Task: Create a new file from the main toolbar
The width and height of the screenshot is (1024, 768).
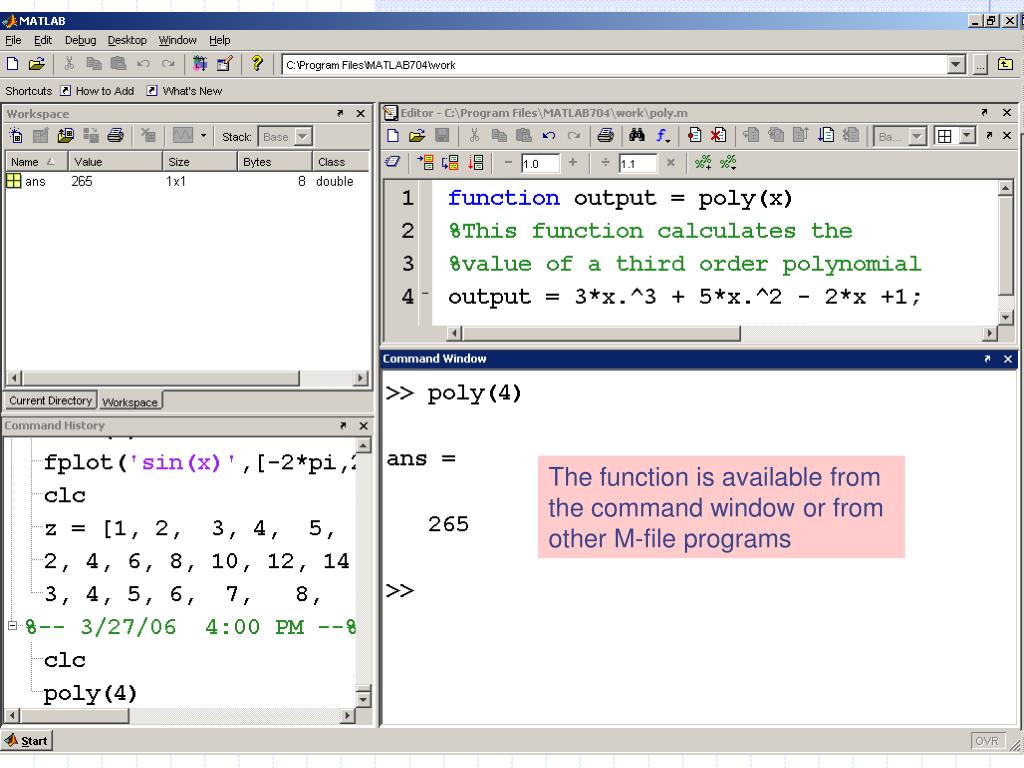Action: [x=12, y=64]
